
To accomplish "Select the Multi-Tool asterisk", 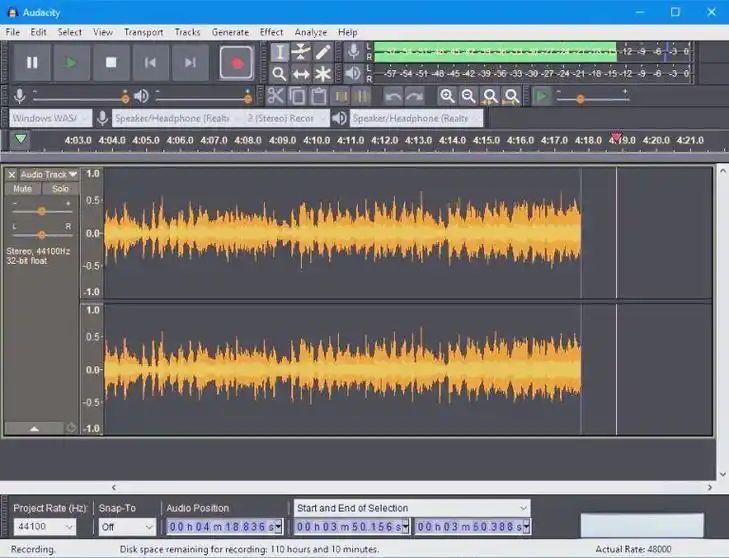I will click(322, 73).
